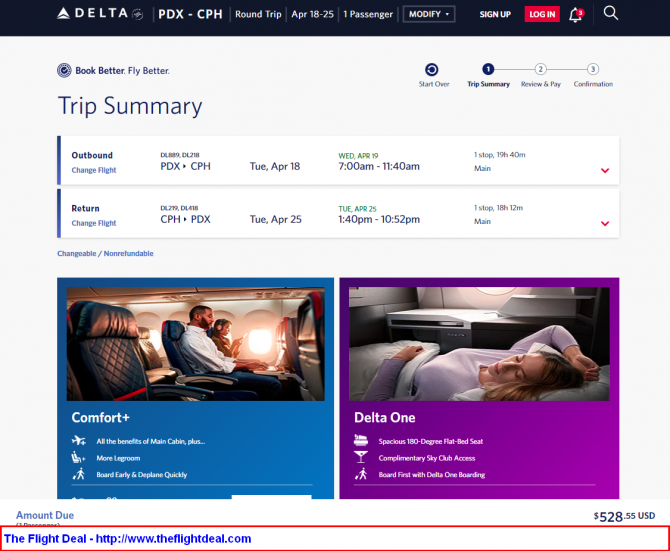Click Change Flight under Return

(x=94, y=223)
